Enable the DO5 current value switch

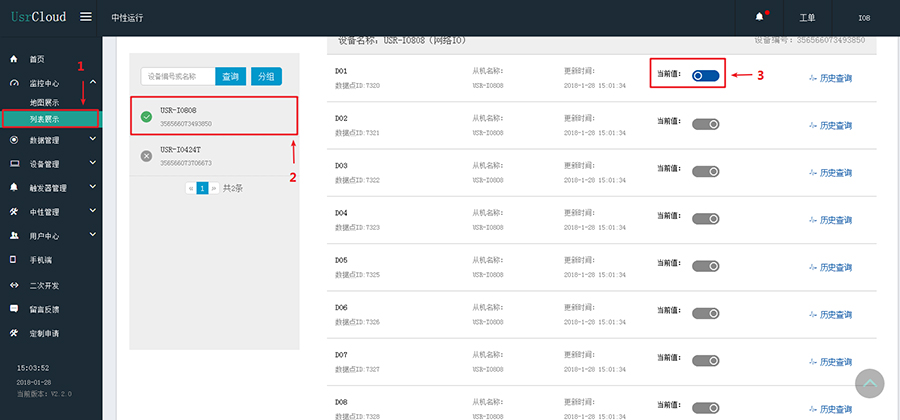[705, 265]
